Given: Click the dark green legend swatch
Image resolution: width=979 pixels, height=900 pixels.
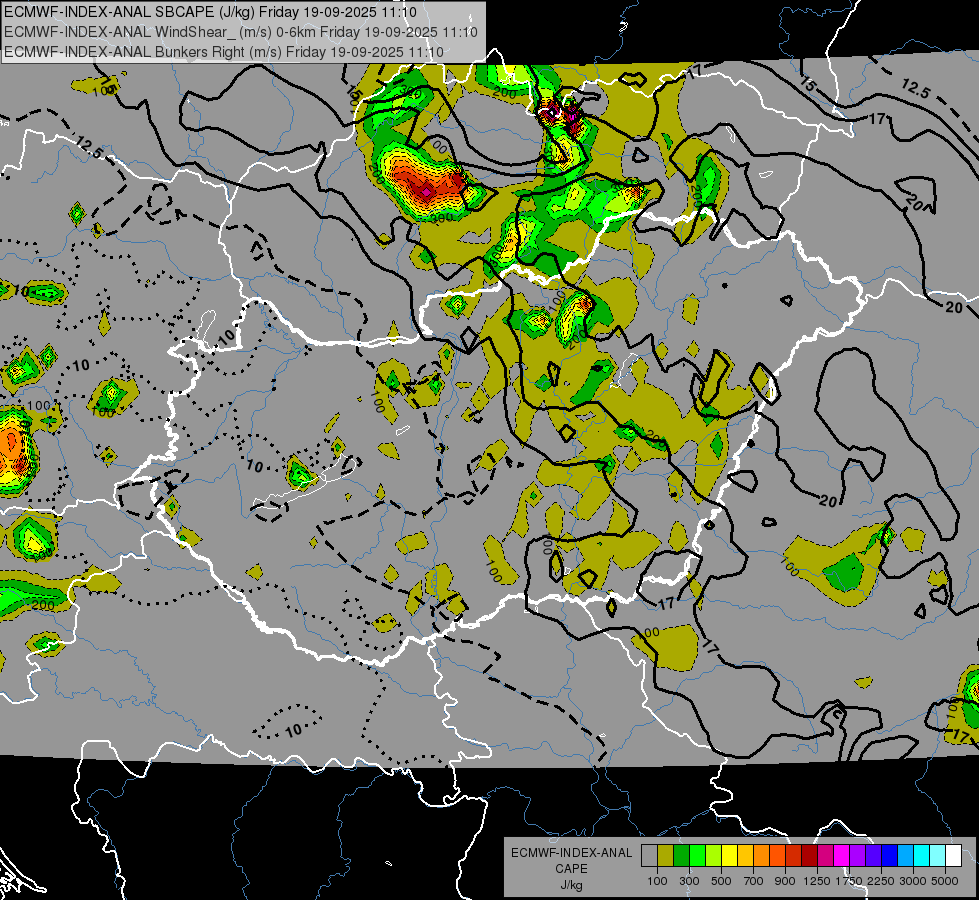Looking at the screenshot, I should [681, 856].
